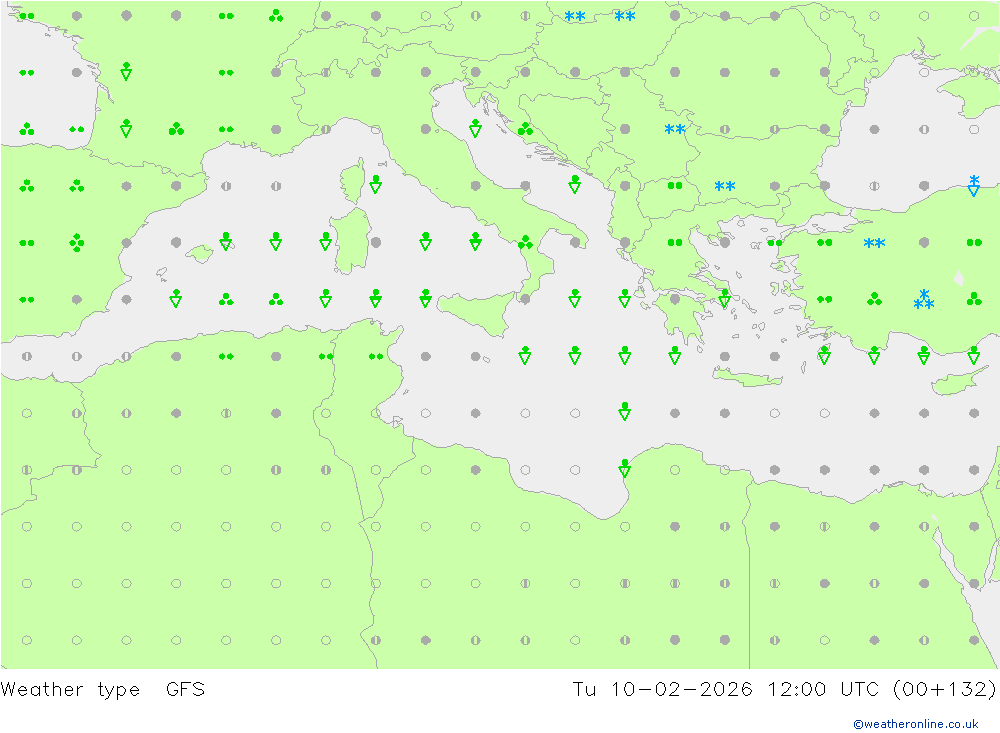Screen dimensions: 1000x733
Task: Click the three-dot rain symbol on the Croatian coast
Action: [x=525, y=128]
